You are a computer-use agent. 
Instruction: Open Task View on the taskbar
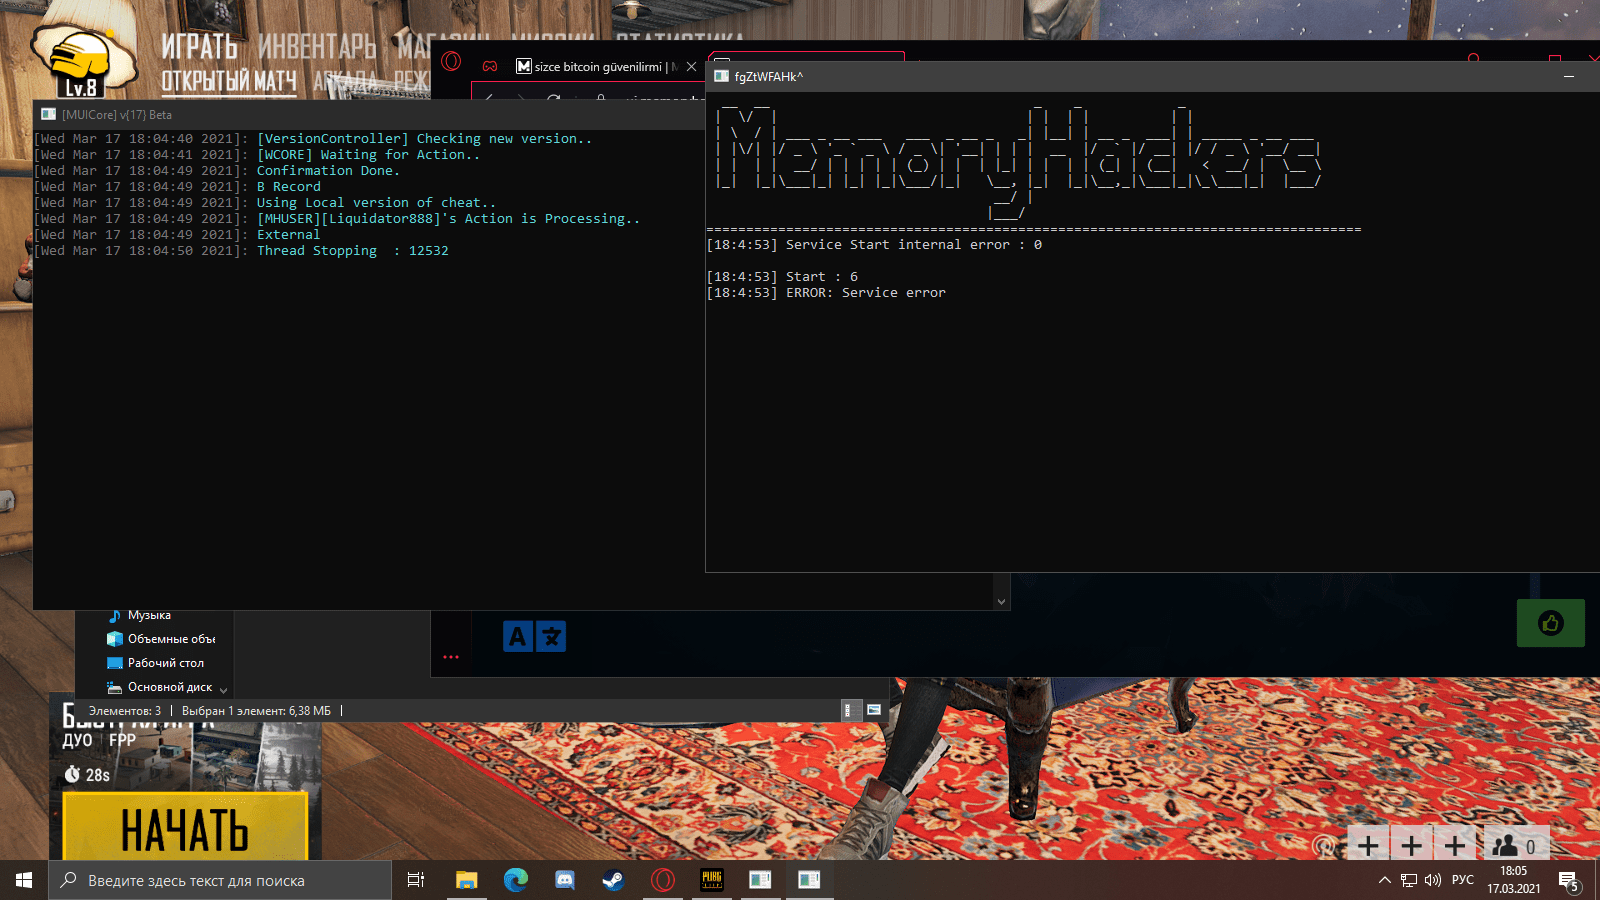[x=416, y=880]
